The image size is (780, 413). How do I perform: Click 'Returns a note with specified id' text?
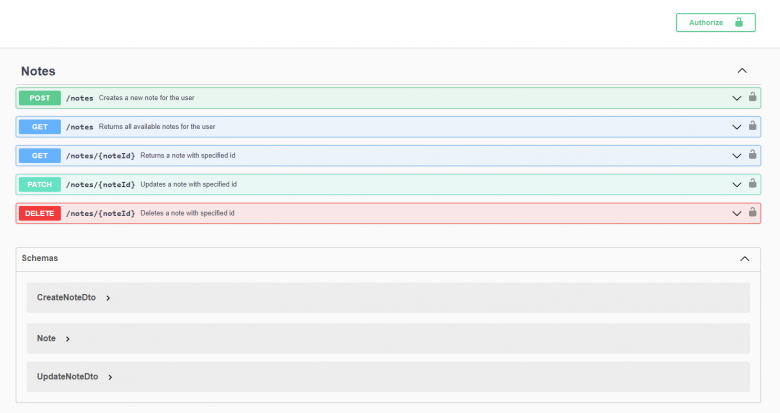pos(188,155)
